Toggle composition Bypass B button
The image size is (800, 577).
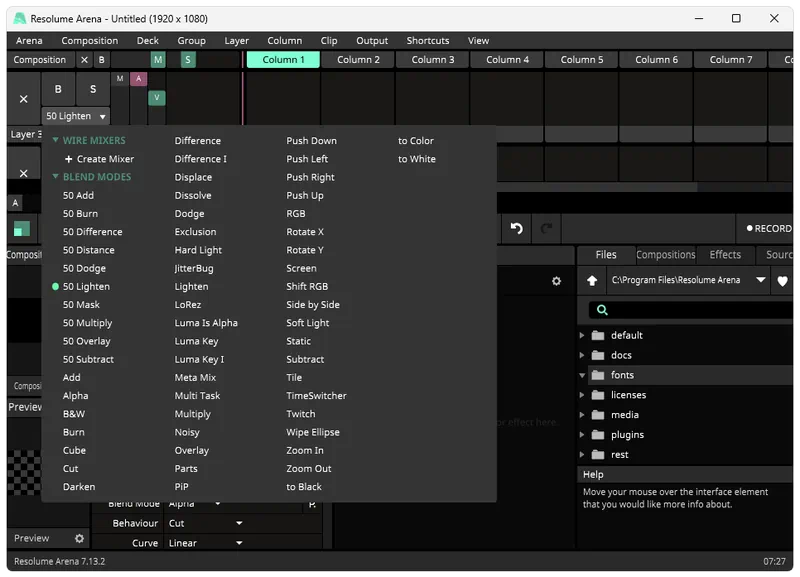click(x=102, y=60)
